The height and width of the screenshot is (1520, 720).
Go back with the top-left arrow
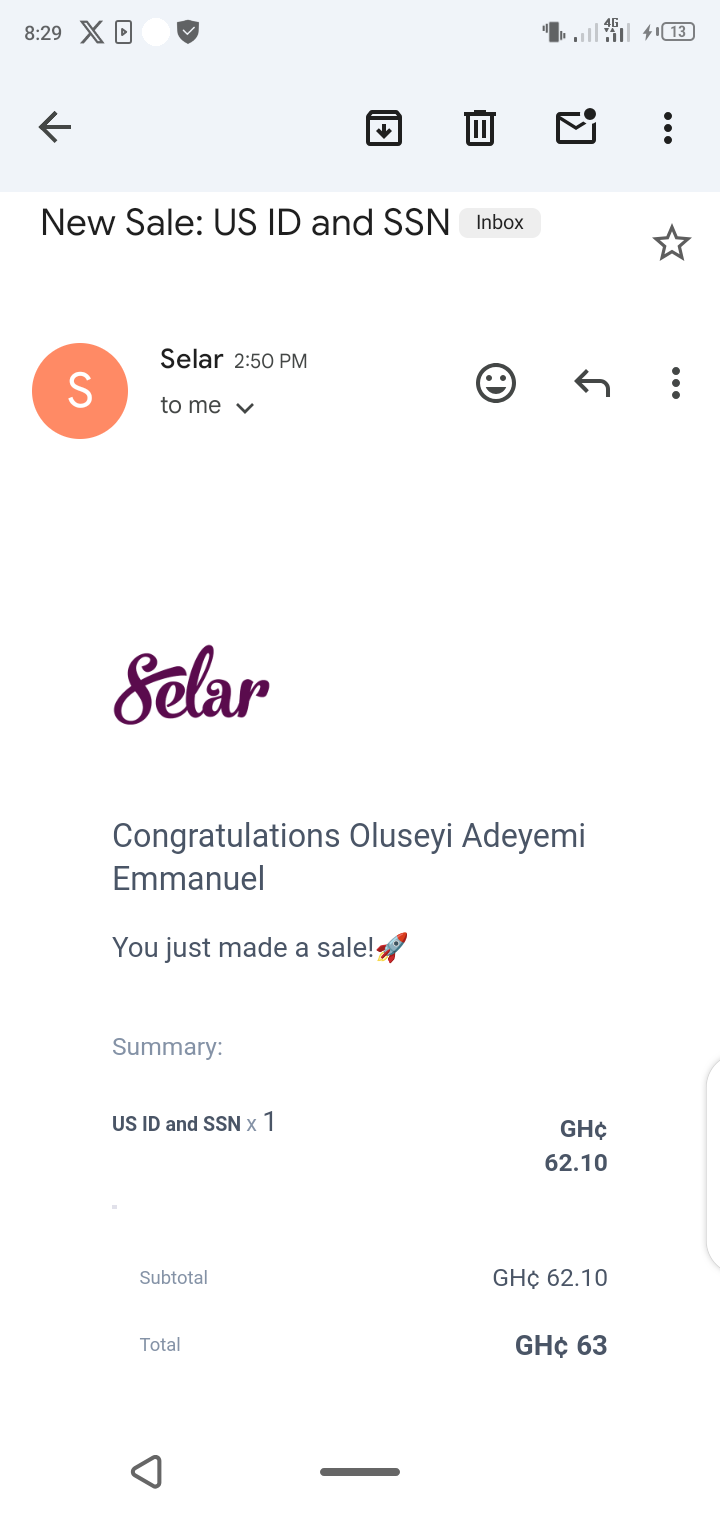(x=55, y=126)
